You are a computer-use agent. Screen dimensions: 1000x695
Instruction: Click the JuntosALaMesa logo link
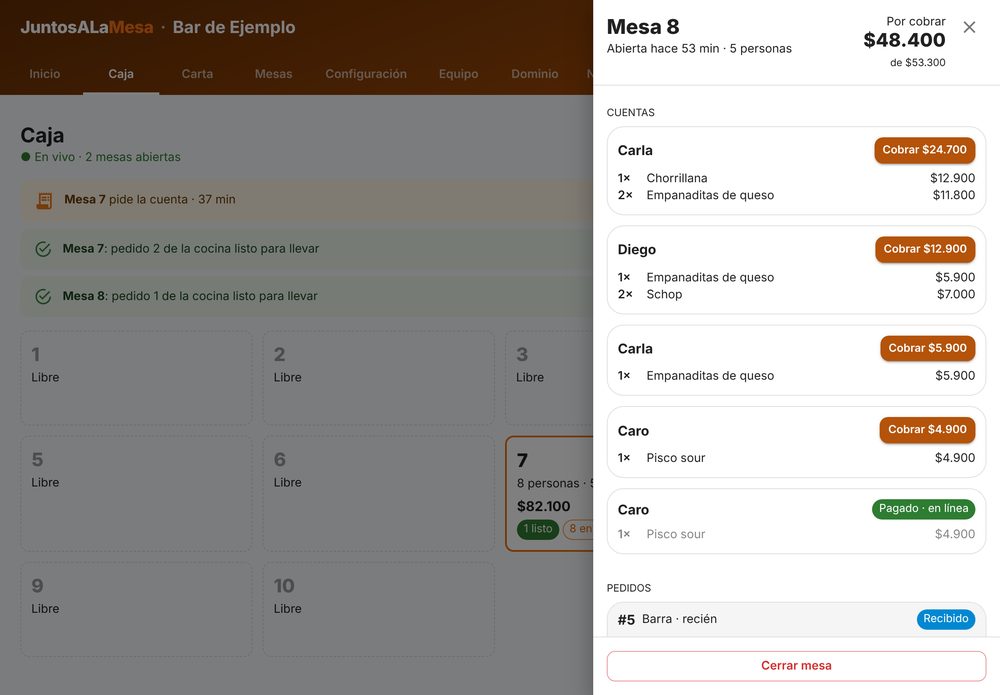coord(87,27)
